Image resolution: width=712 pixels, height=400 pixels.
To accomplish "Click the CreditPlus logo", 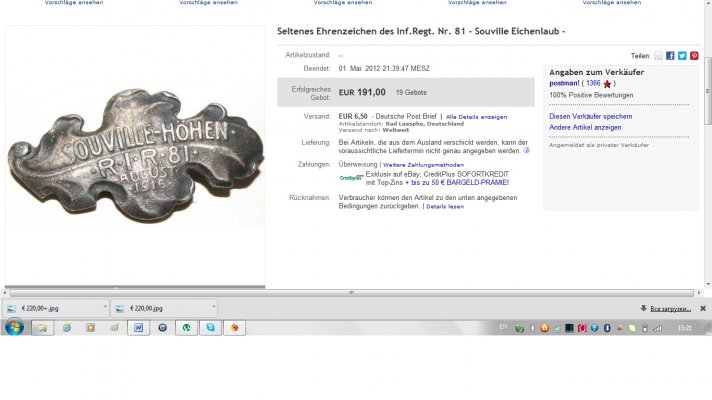I will 351,178.
